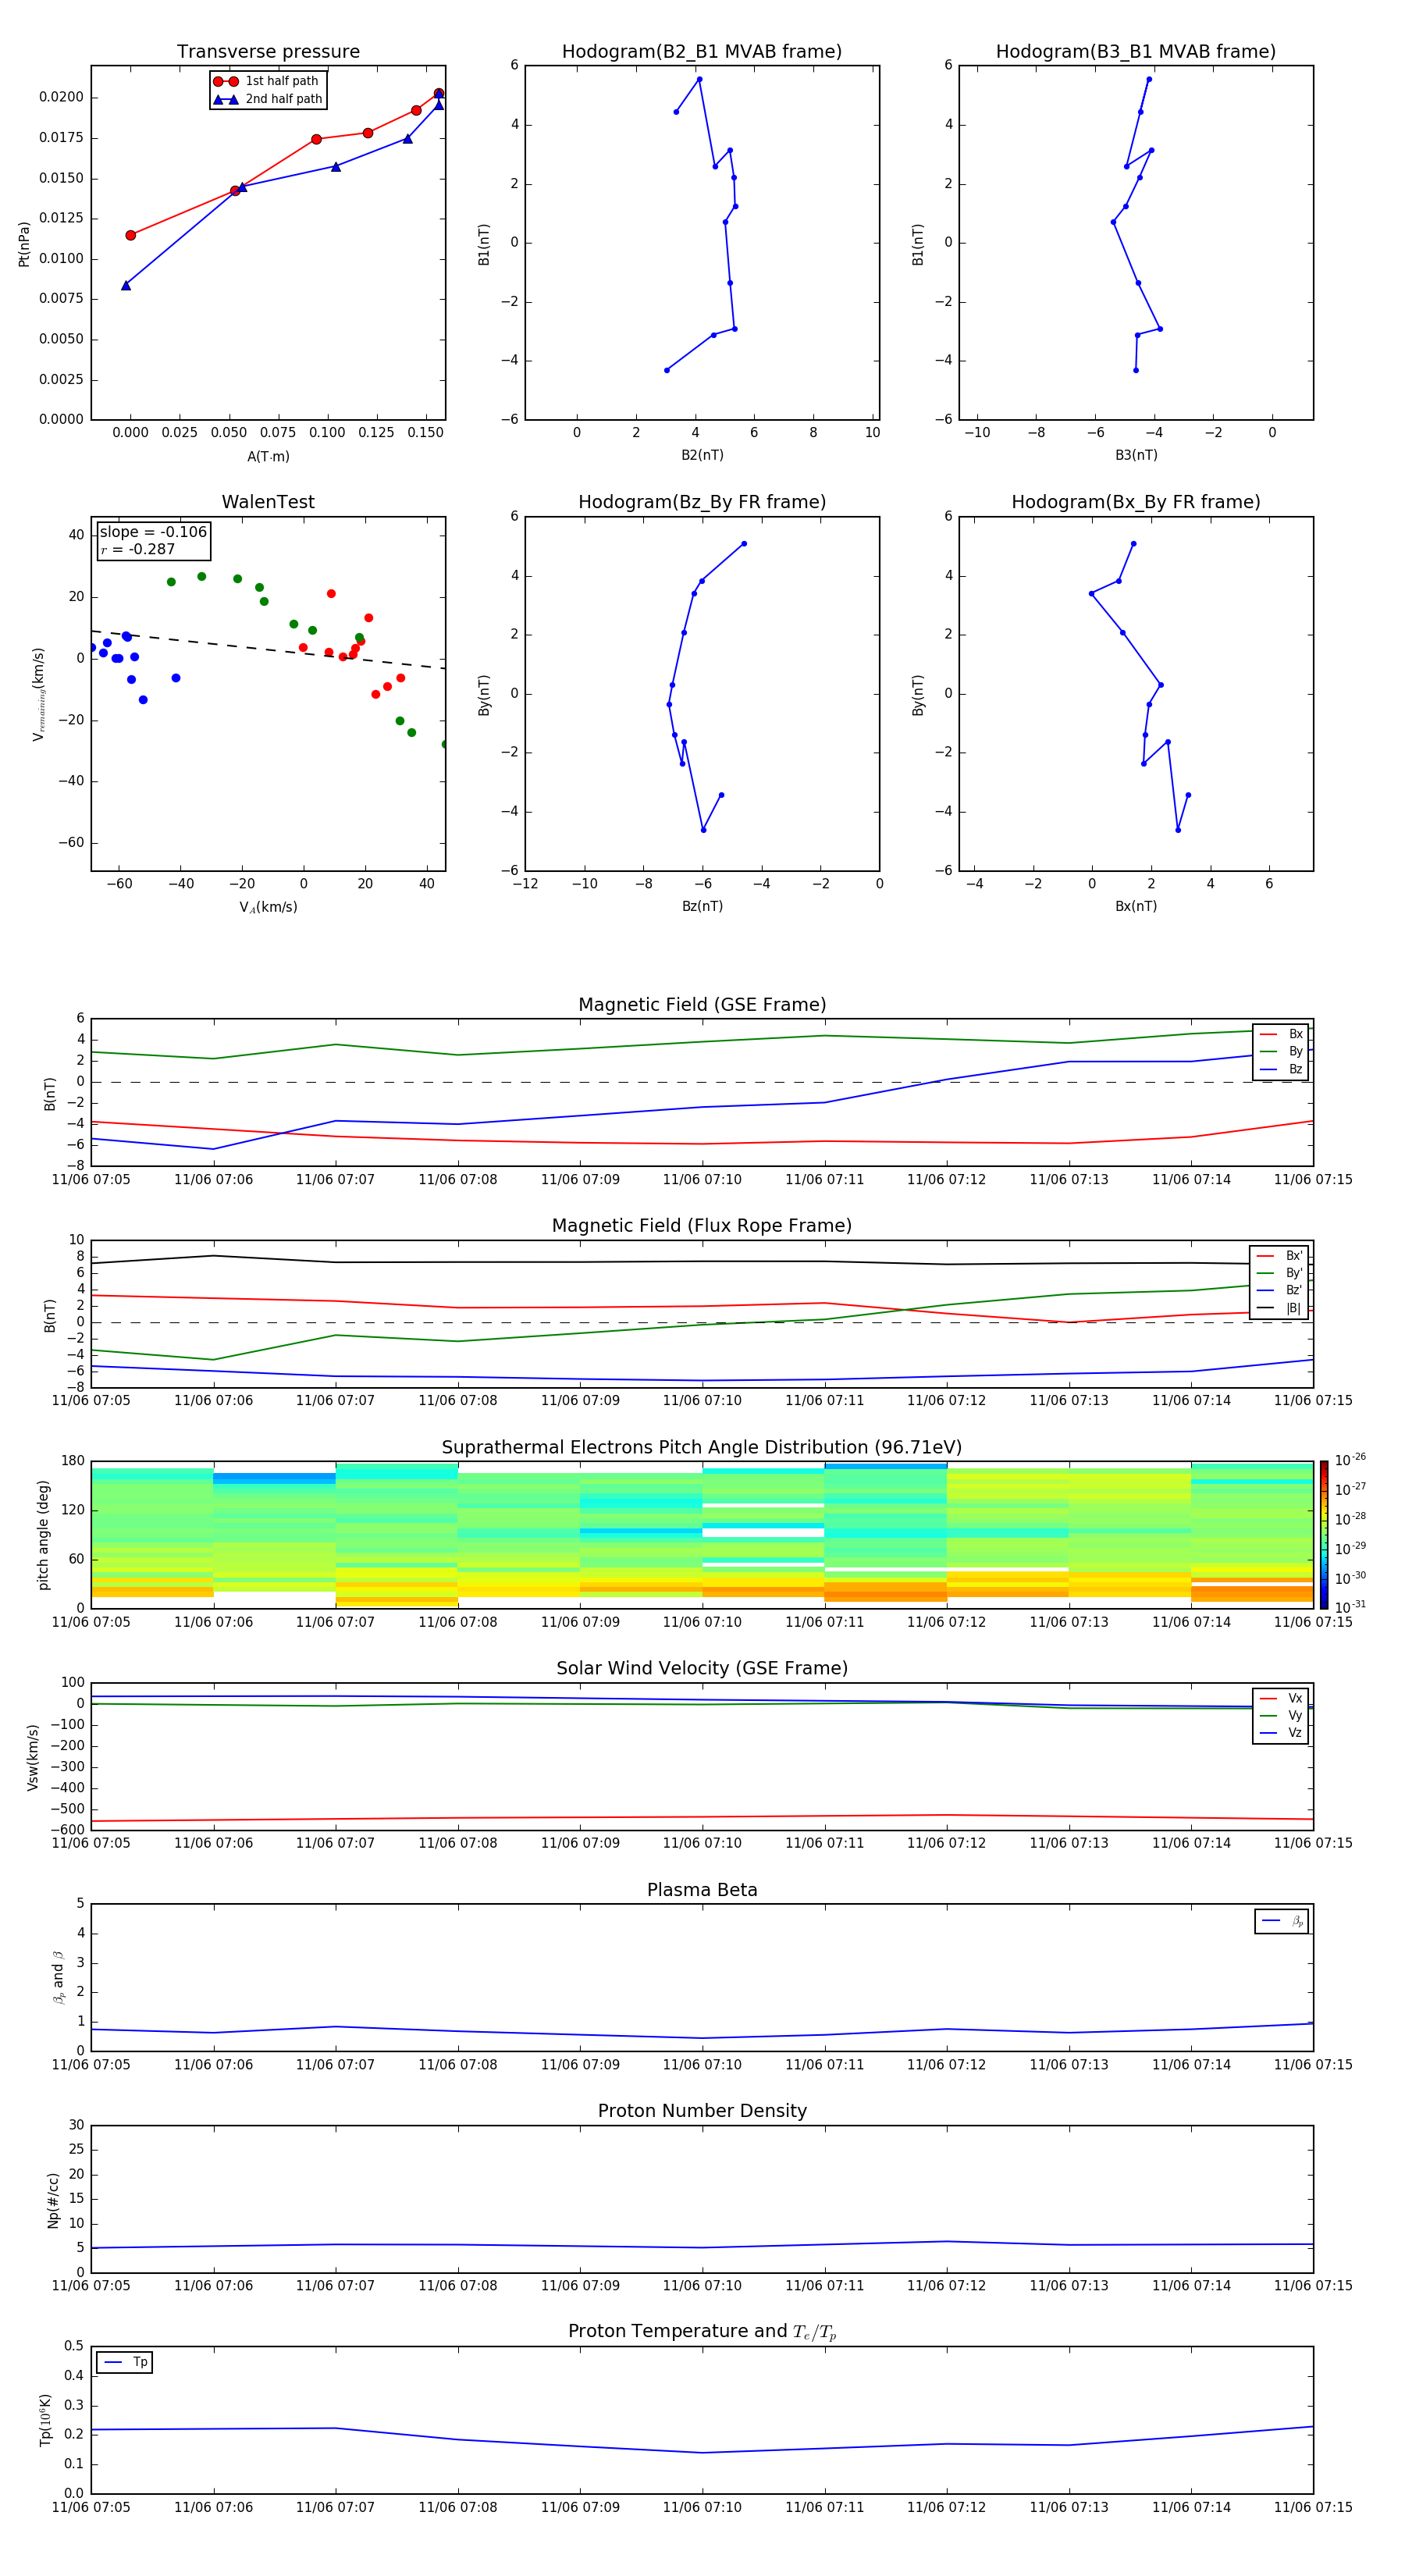Screen dimensions: 1405x2576
Task: Select the "2nd half path" legend entry
Action: click(267, 99)
